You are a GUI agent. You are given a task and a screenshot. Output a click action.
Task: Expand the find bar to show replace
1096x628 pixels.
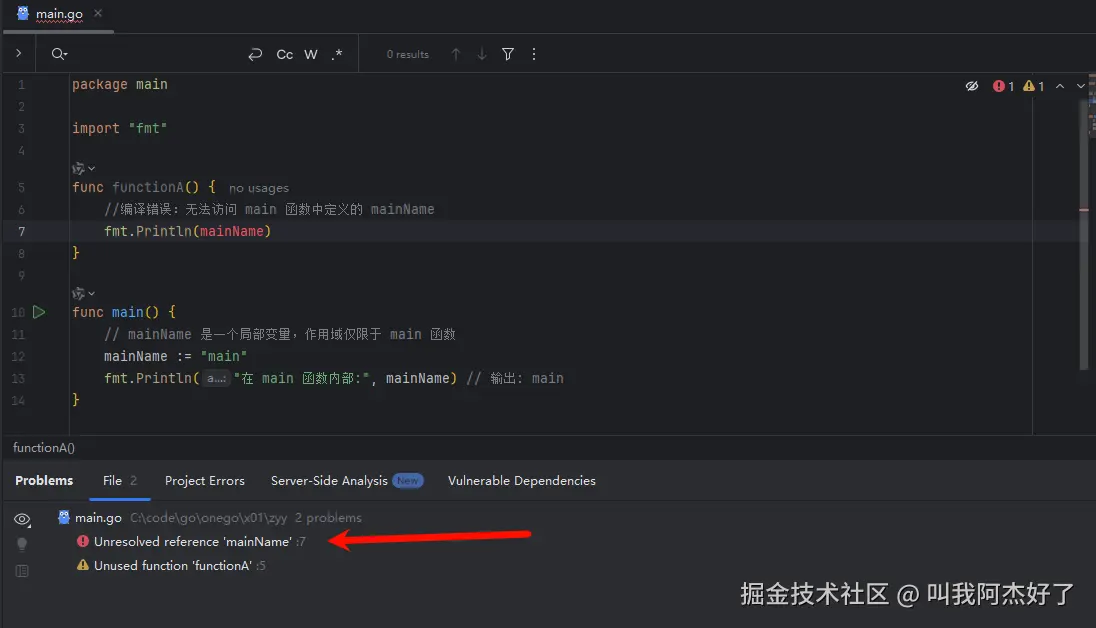pyautogui.click(x=18, y=53)
